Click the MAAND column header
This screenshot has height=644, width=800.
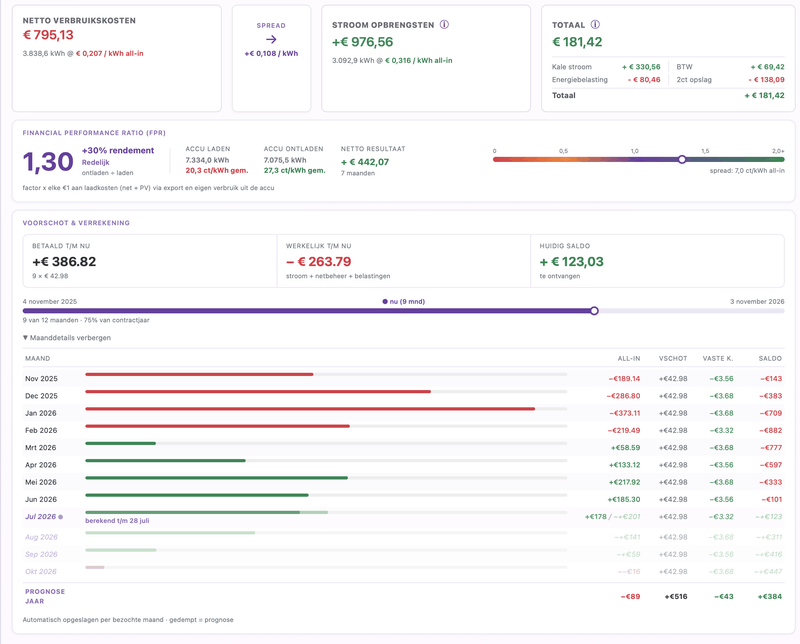(38, 359)
